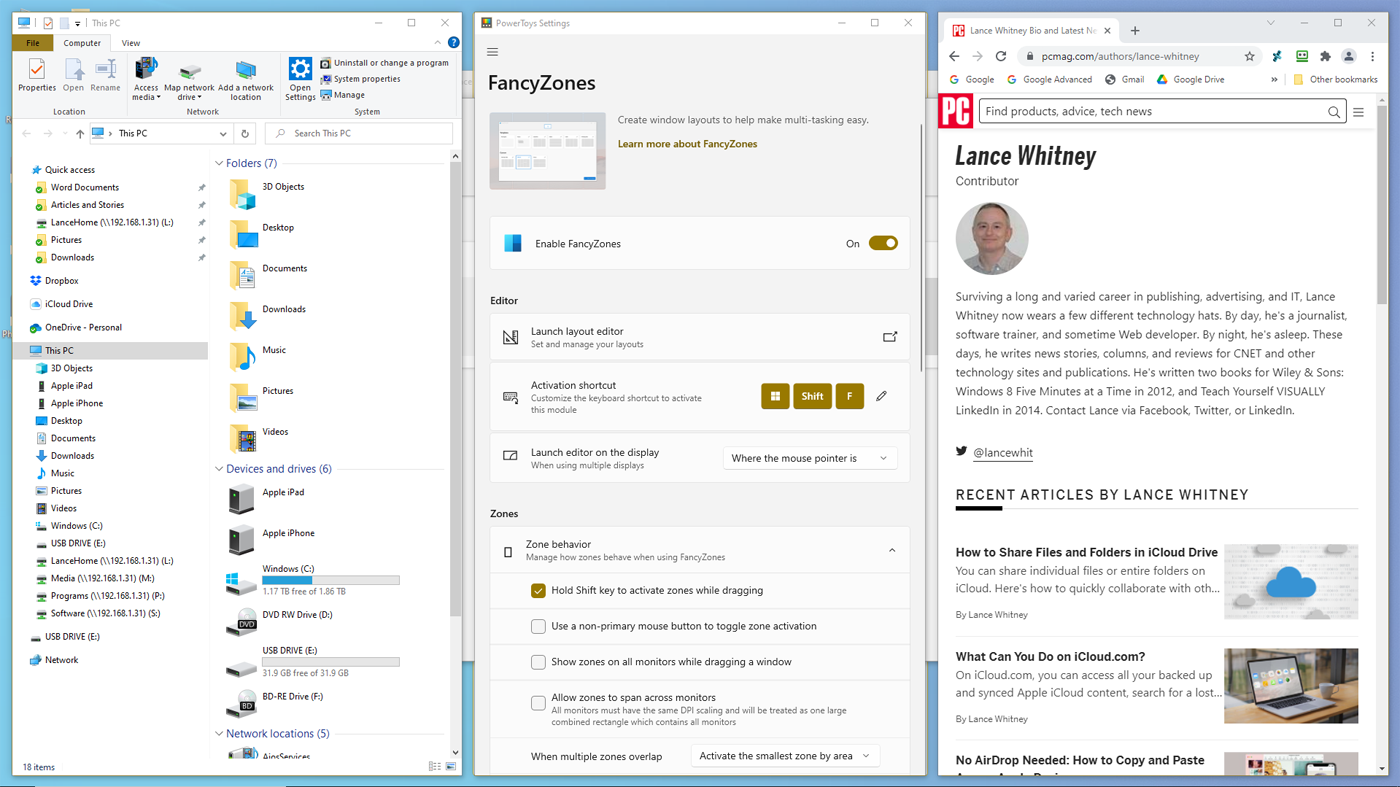This screenshot has height=787, width=1400.
Task: Click Shift key button in activation shortcut
Action: (812, 396)
